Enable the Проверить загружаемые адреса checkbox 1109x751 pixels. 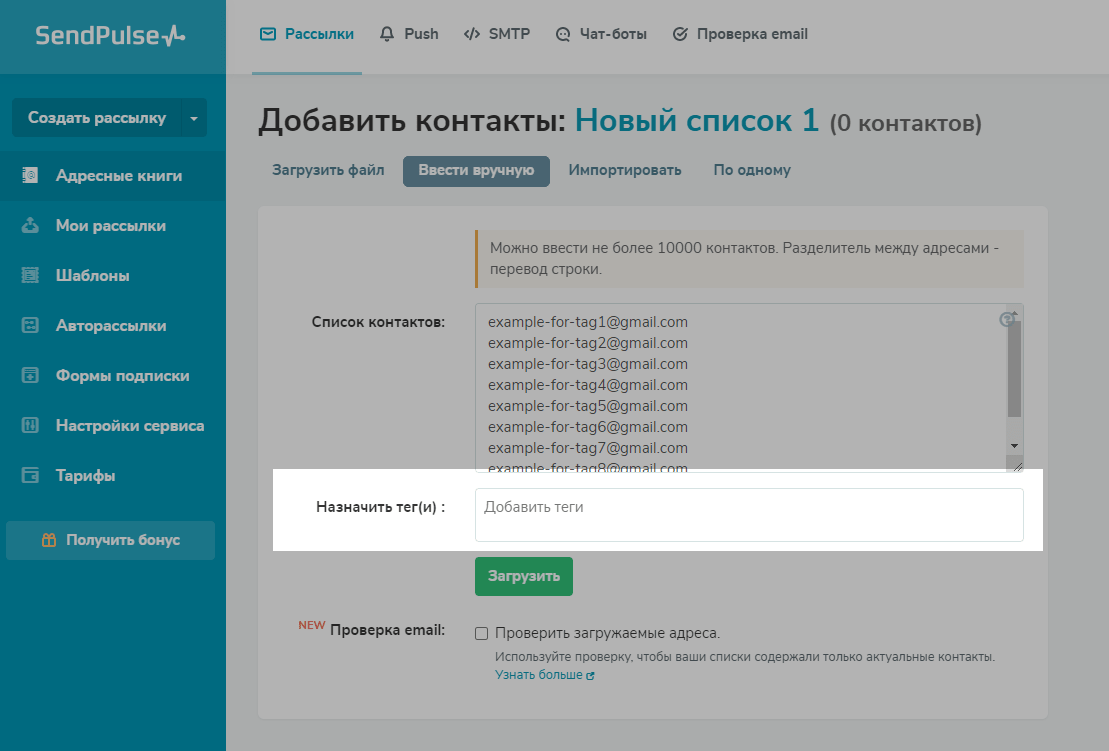(482, 633)
